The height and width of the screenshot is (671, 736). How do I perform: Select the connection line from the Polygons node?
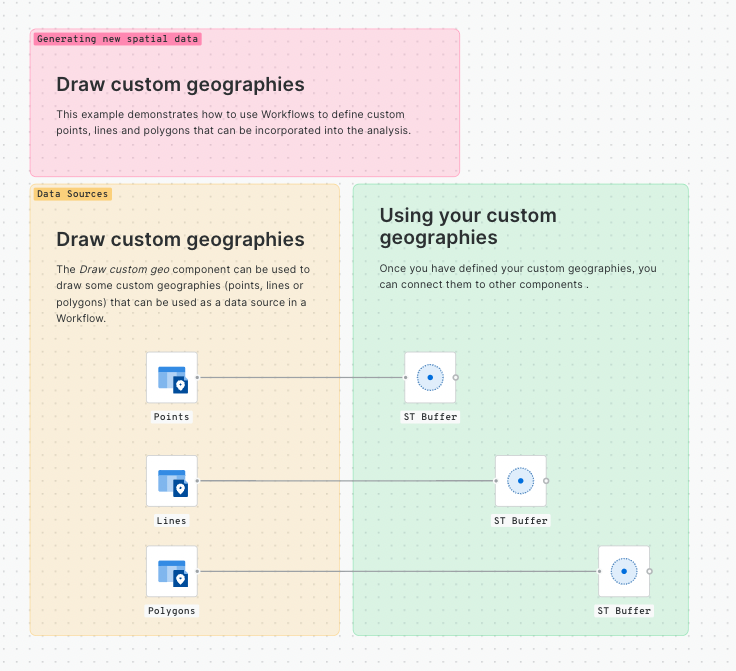400,571
